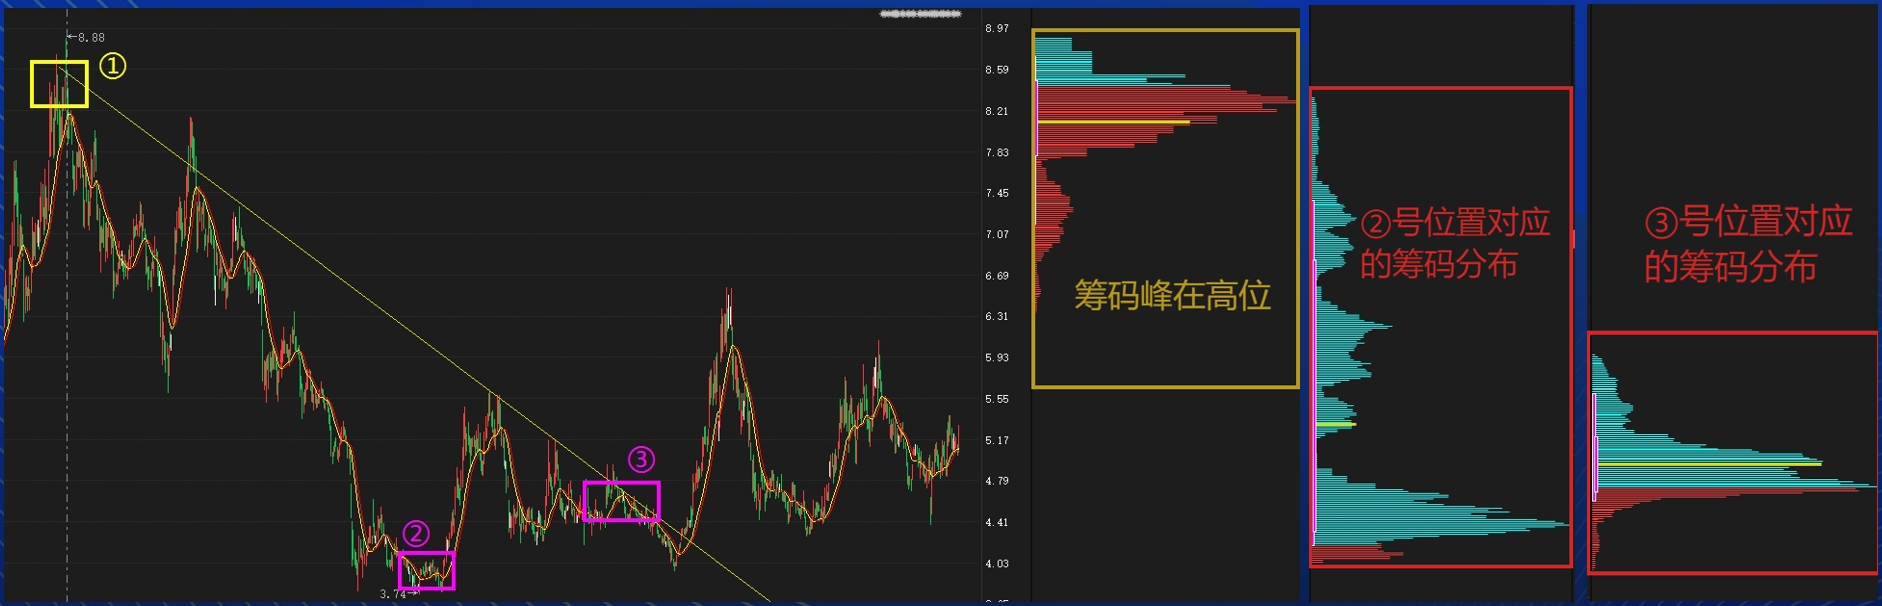Click the 8.59 price axis label

point(996,70)
